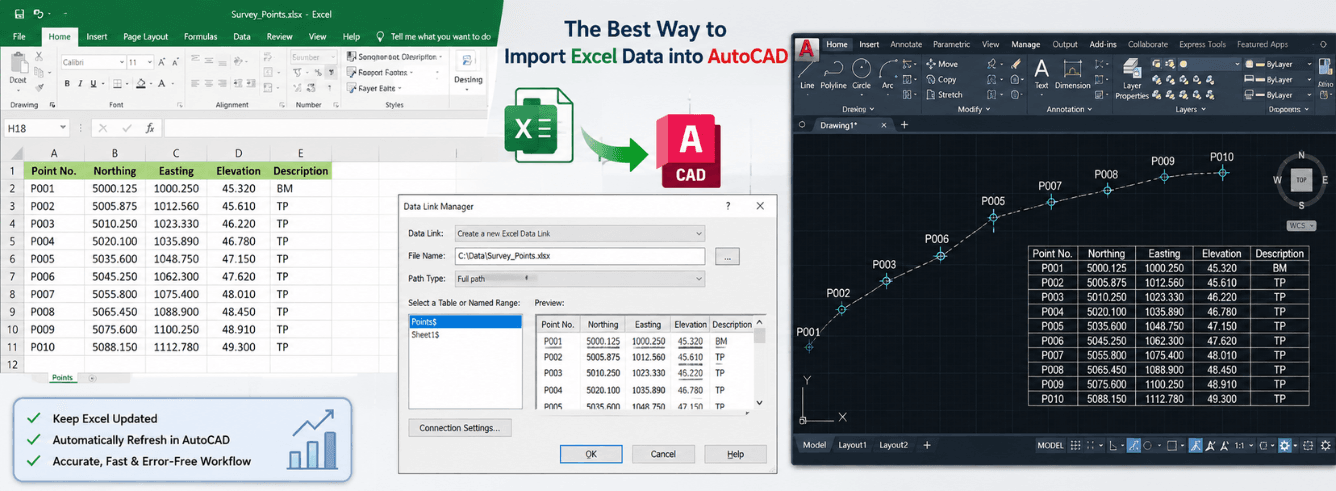Viewport: 1336px width, 491px height.
Task: Select the AutoCAD Text tool
Action: pos(1041,73)
